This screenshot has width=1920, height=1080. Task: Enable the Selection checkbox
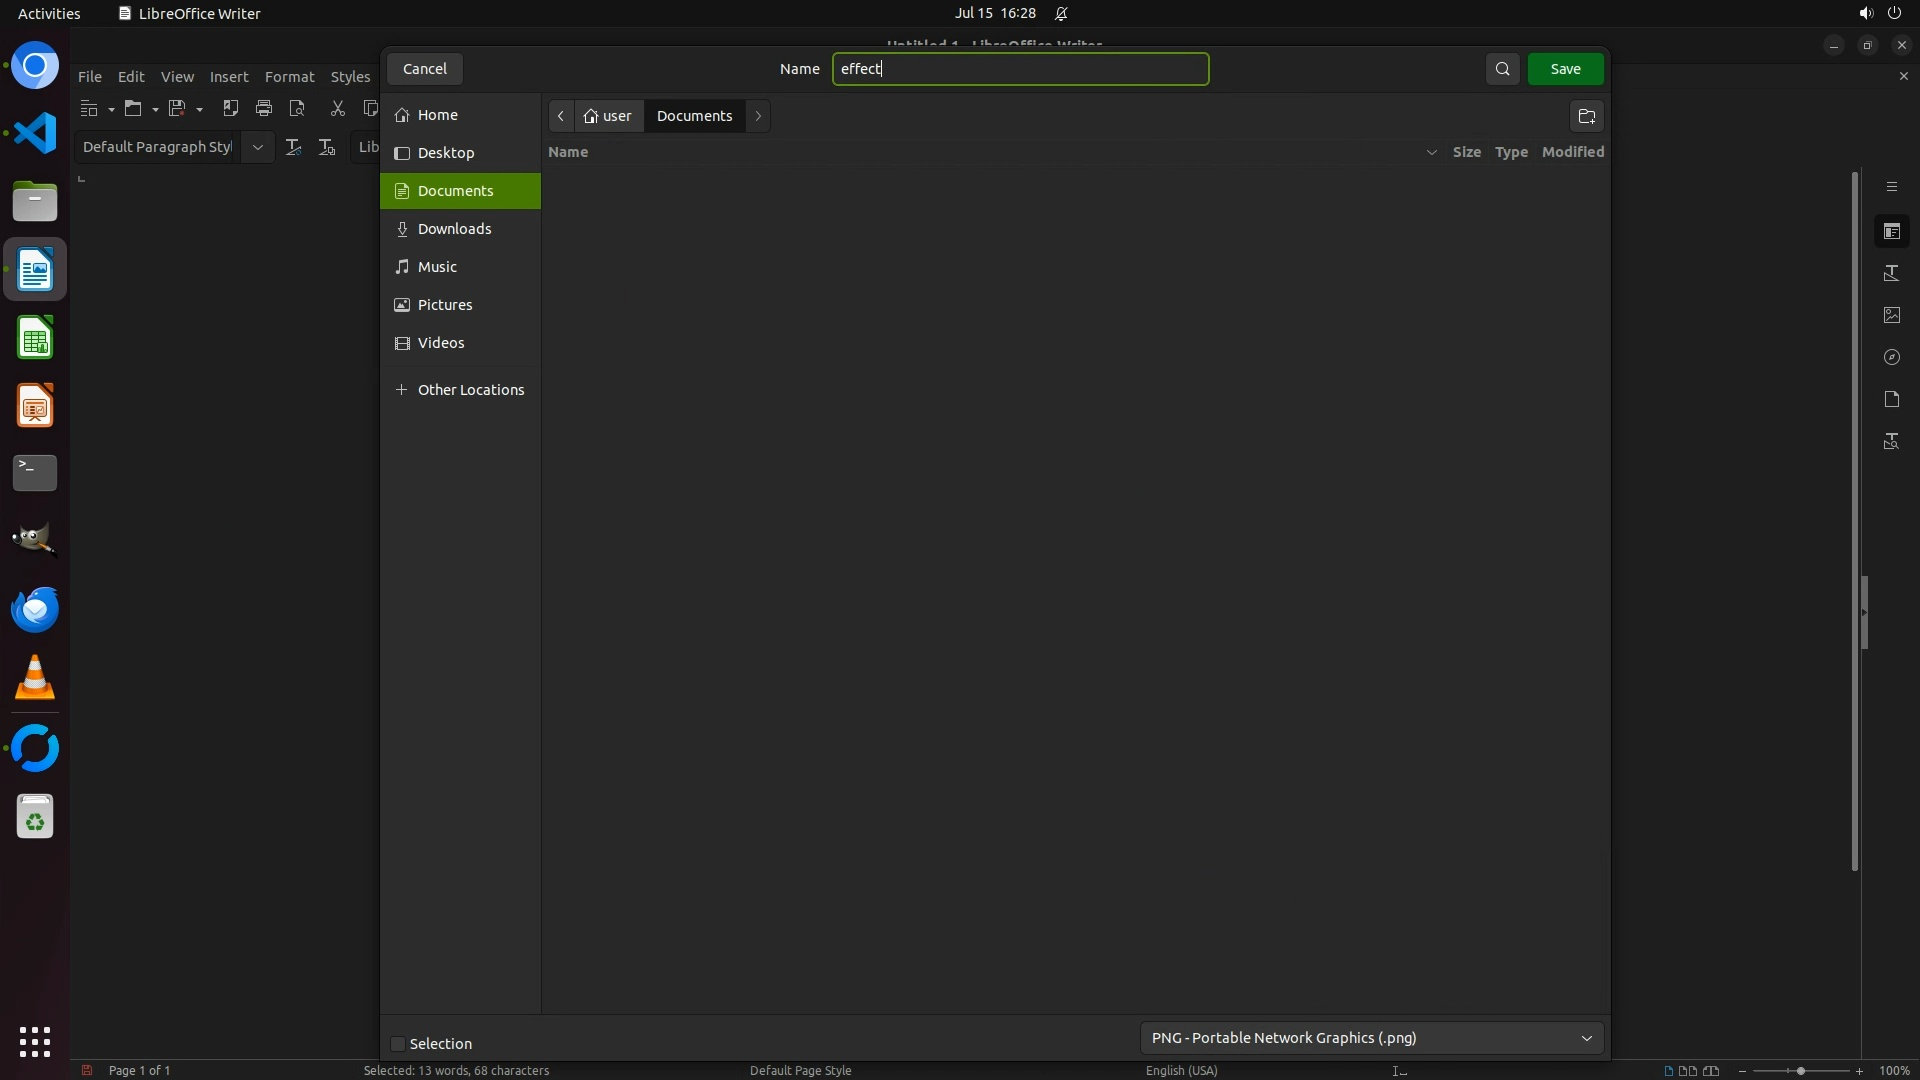click(x=398, y=1044)
